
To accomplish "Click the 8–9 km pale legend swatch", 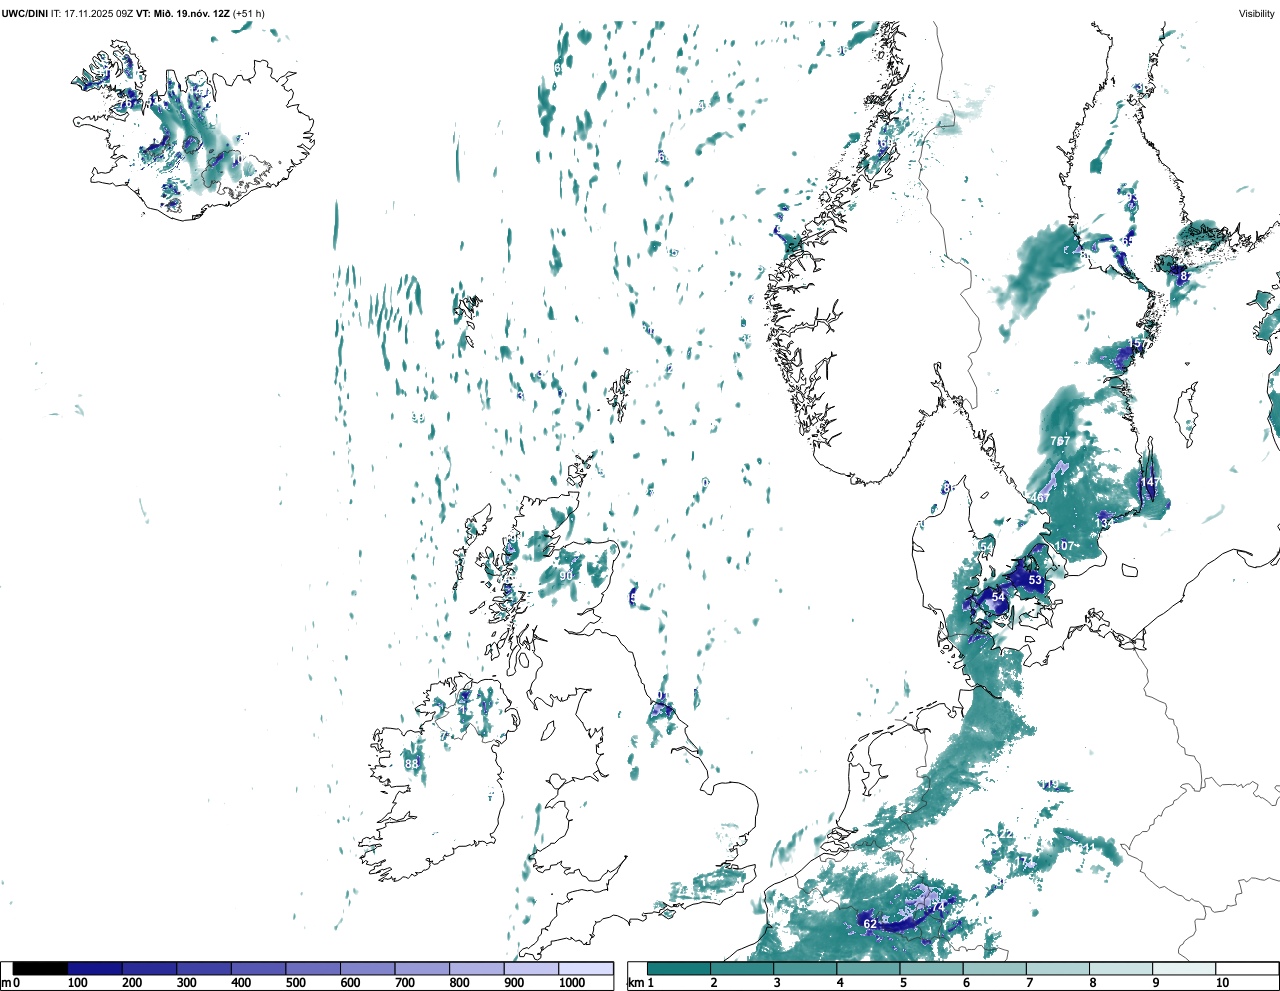I will tap(1120, 968).
